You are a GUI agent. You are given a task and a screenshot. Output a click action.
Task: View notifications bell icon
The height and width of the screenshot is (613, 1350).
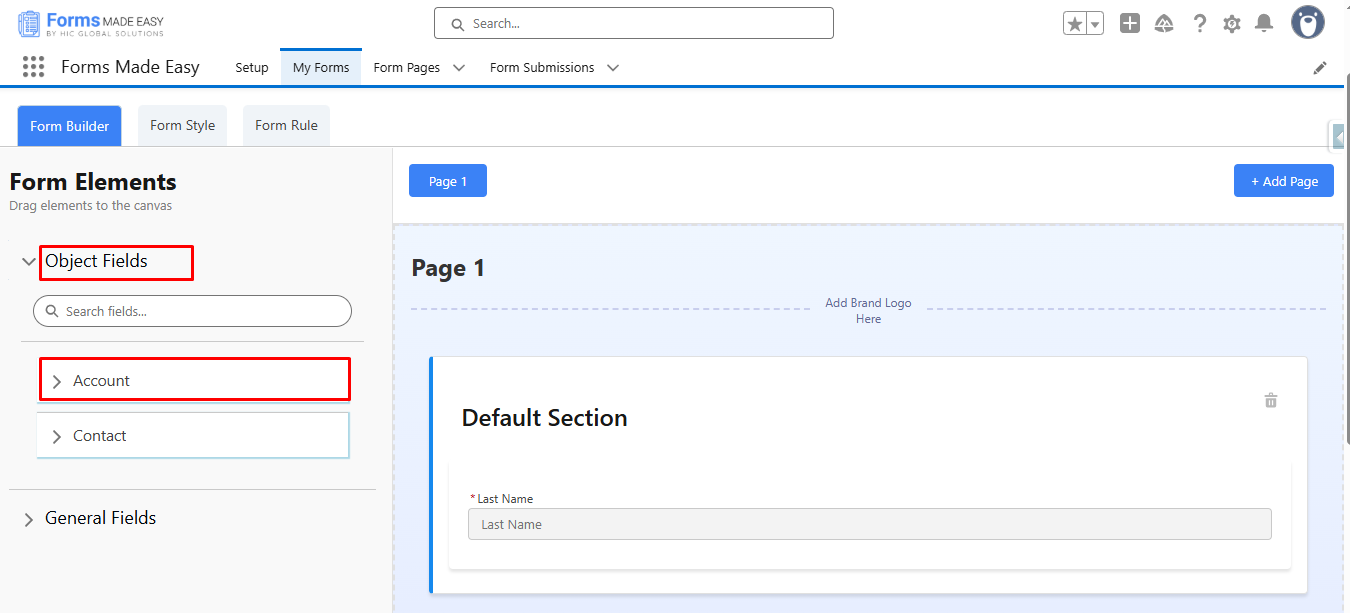(1265, 24)
